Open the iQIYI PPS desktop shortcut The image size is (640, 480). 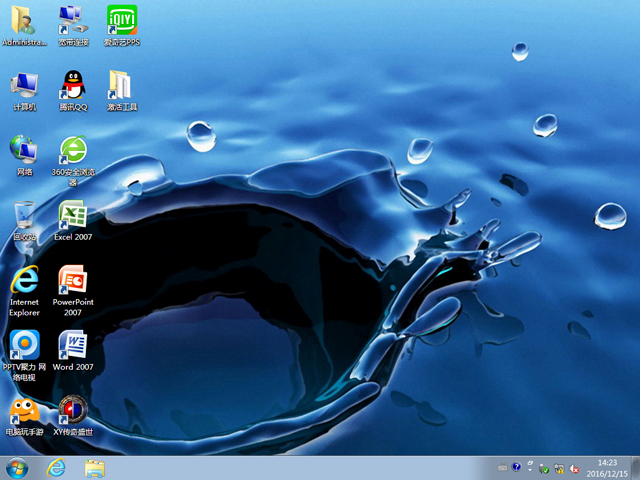(x=122, y=21)
